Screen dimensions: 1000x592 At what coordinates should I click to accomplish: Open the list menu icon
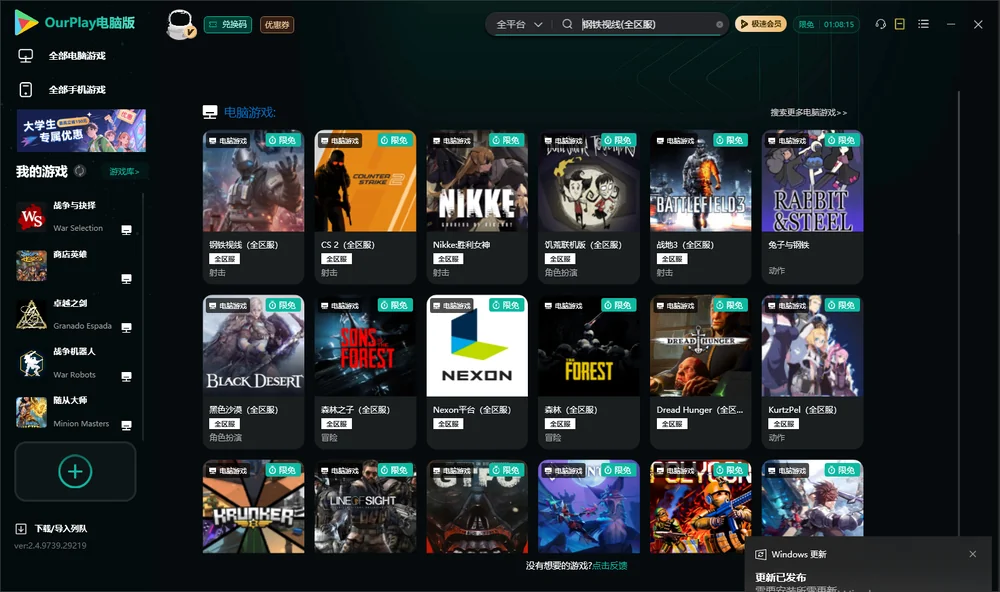[923, 24]
